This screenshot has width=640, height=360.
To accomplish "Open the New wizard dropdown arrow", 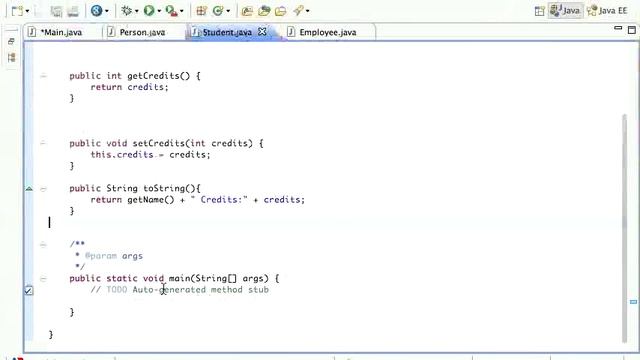I will (x=27, y=11).
